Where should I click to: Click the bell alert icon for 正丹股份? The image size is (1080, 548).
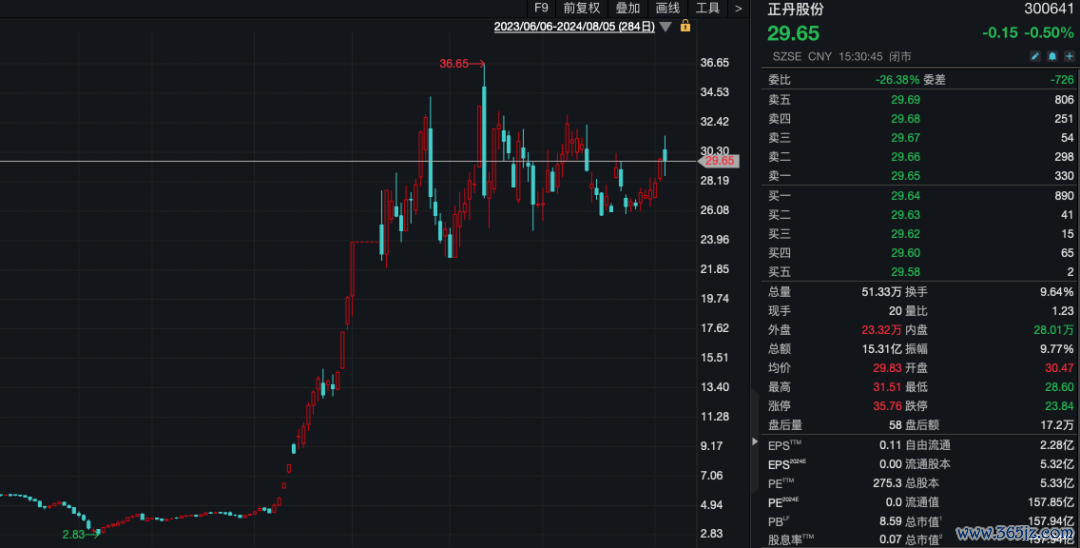click(1053, 57)
